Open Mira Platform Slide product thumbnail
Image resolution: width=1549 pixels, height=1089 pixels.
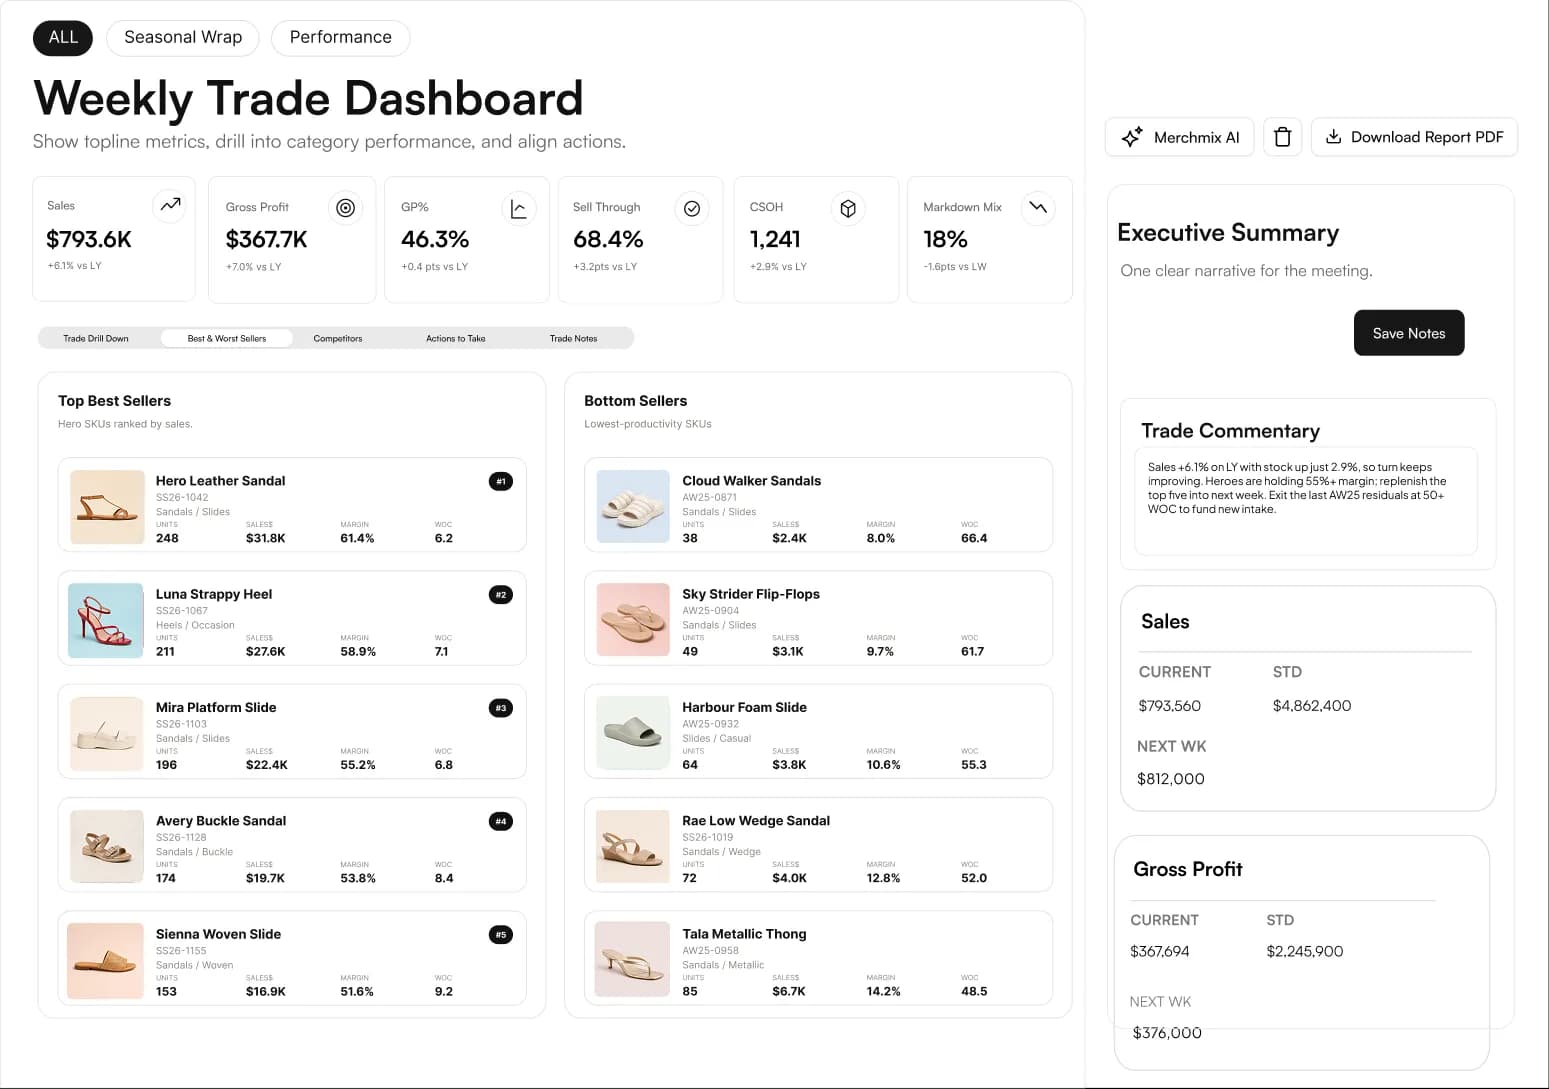tap(106, 734)
